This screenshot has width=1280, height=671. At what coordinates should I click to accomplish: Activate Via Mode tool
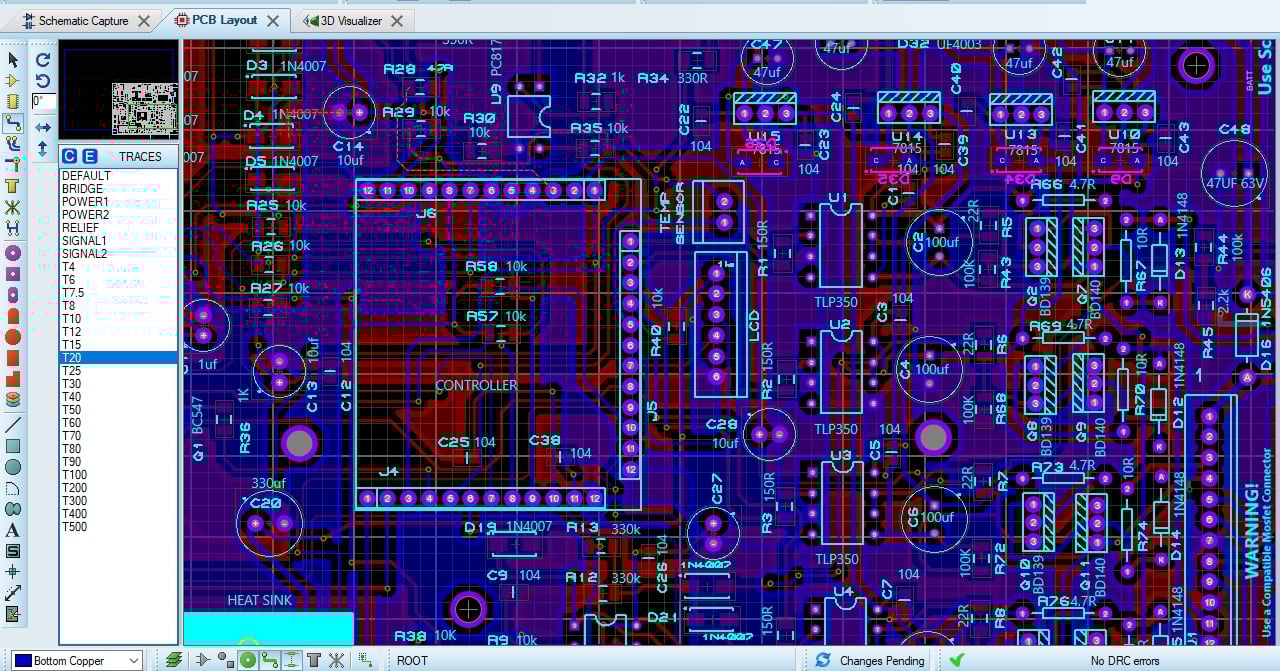pyautogui.click(x=13, y=165)
